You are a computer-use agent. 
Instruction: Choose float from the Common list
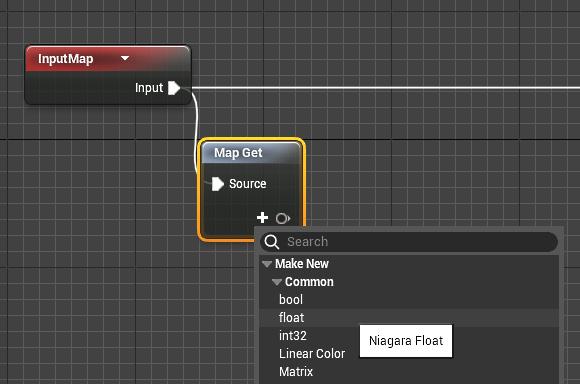(409, 317)
